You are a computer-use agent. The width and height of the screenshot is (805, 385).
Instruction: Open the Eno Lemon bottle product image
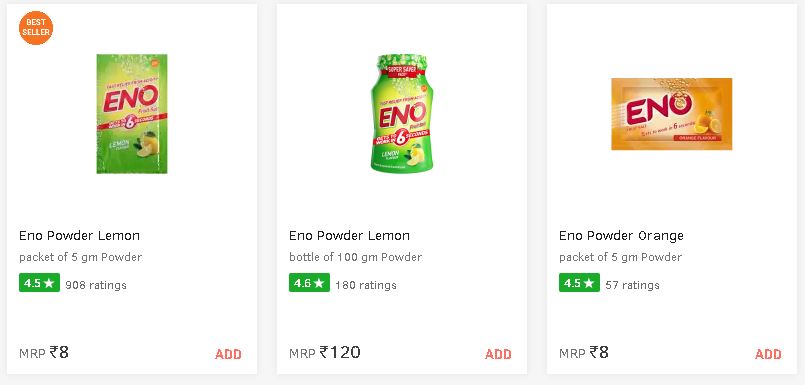[402, 113]
